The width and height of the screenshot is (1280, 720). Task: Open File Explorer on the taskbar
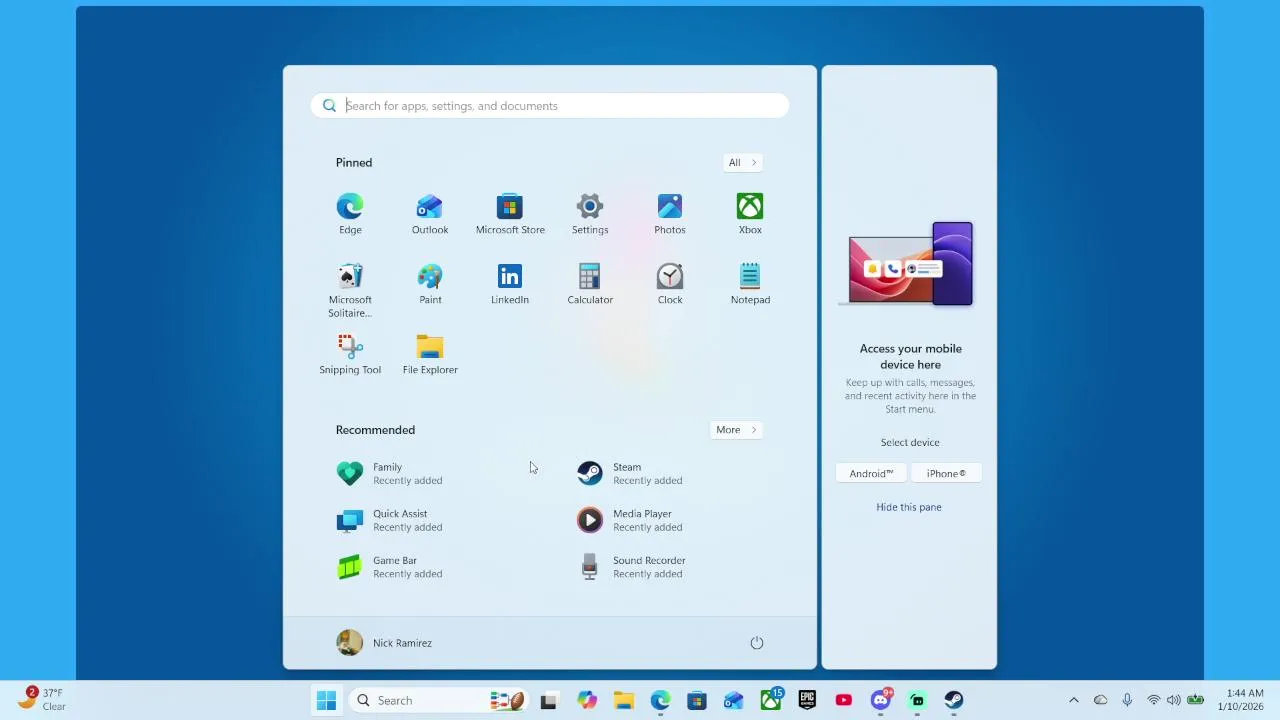click(624, 701)
